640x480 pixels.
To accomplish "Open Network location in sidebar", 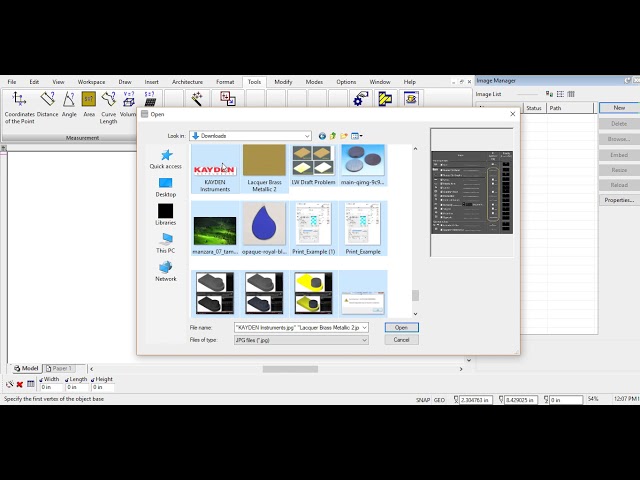I will pyautogui.click(x=166, y=271).
